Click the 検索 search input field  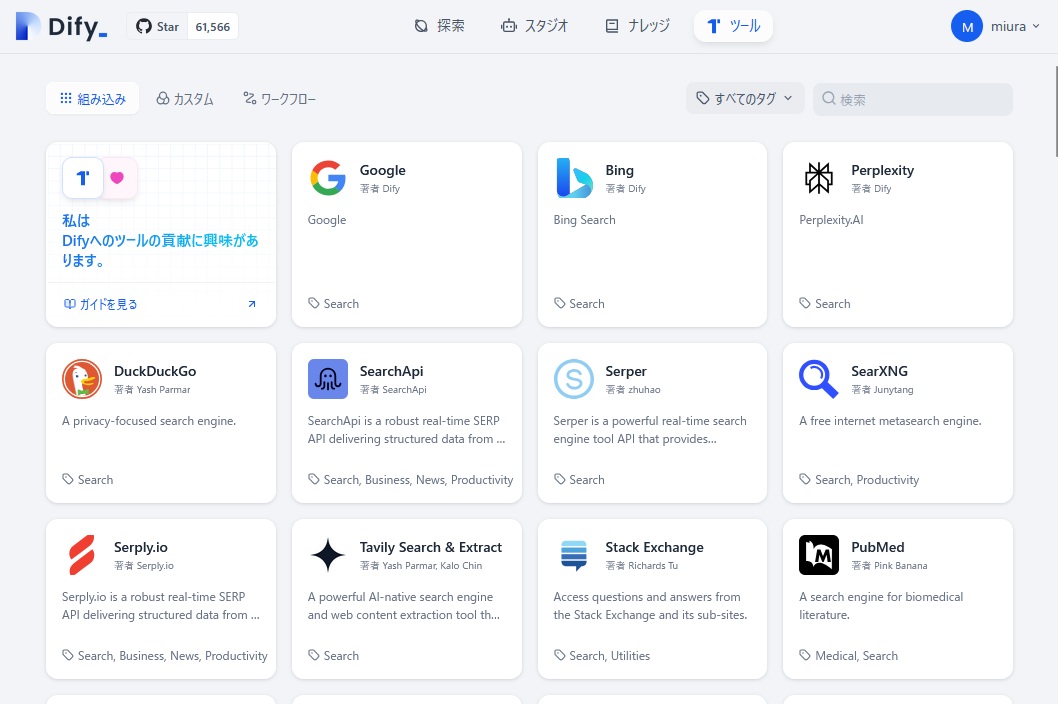pos(920,99)
